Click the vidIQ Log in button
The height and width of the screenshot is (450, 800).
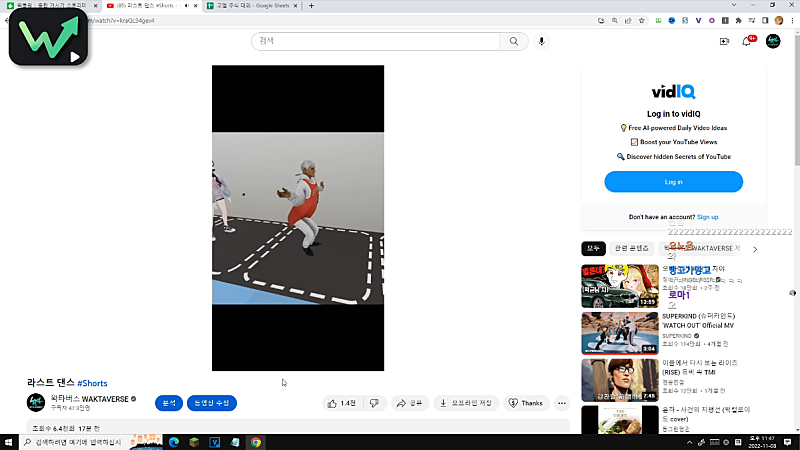coord(673,182)
